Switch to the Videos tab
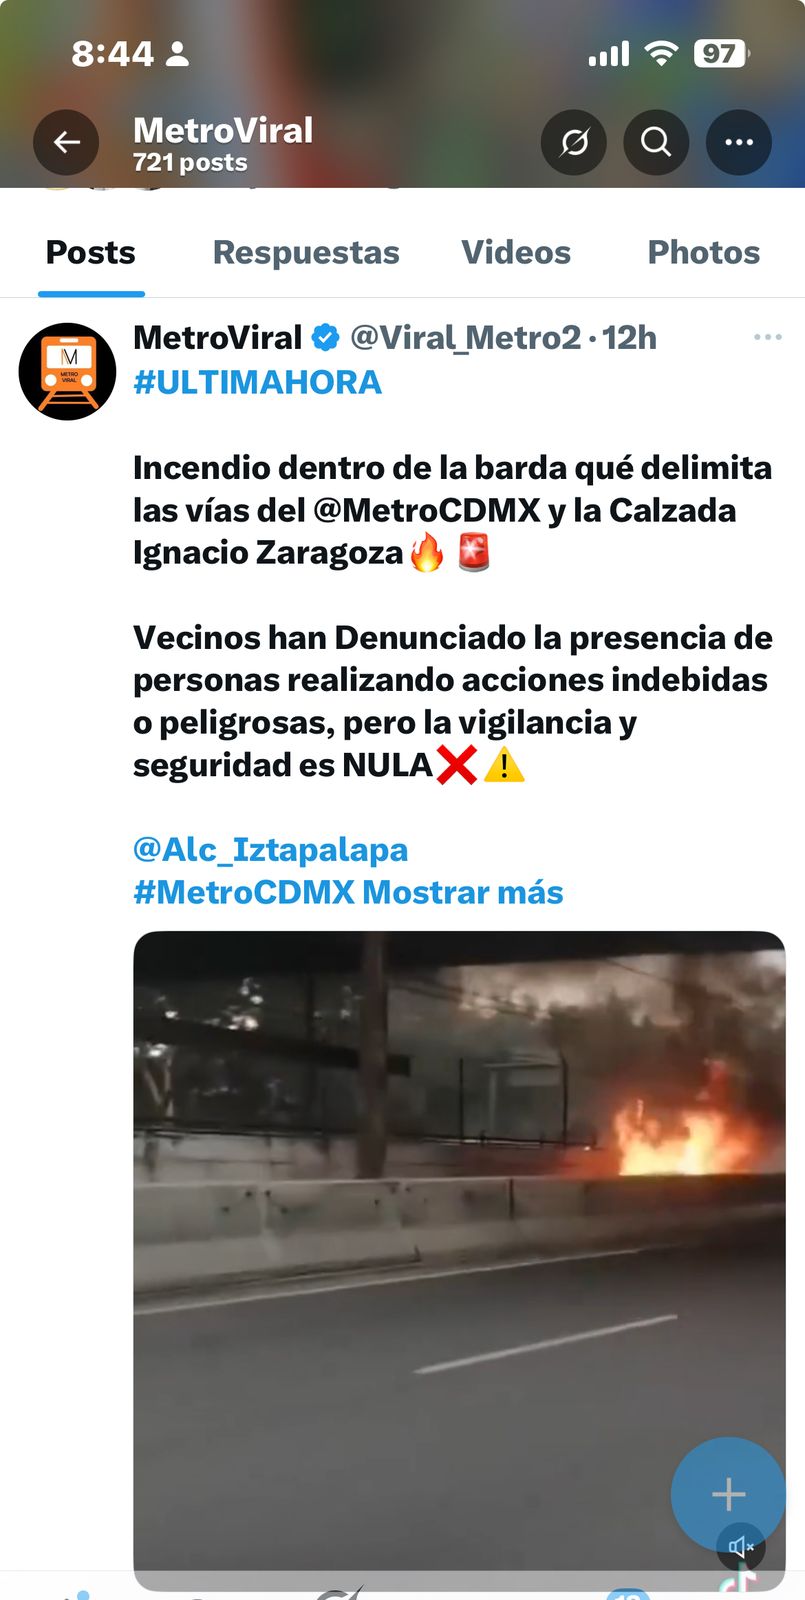Screen dimensions: 805x1600 (x=516, y=252)
